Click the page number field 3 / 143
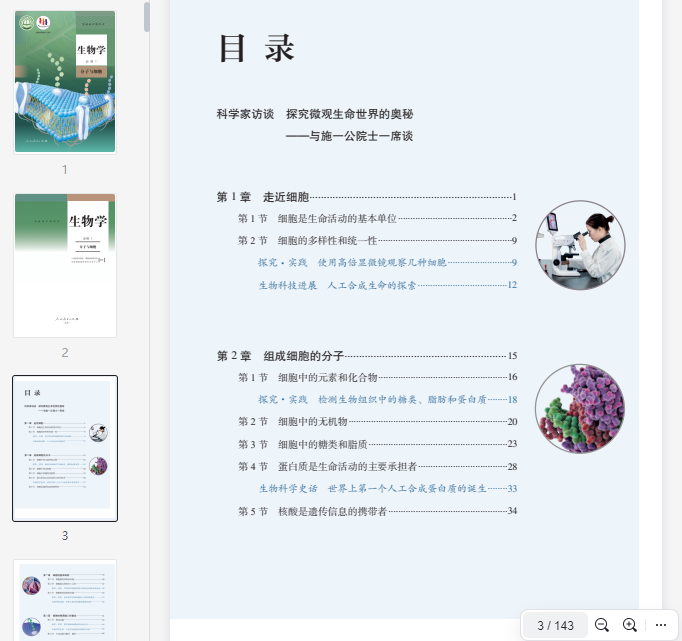The height and width of the screenshot is (641, 682). pyautogui.click(x=555, y=625)
